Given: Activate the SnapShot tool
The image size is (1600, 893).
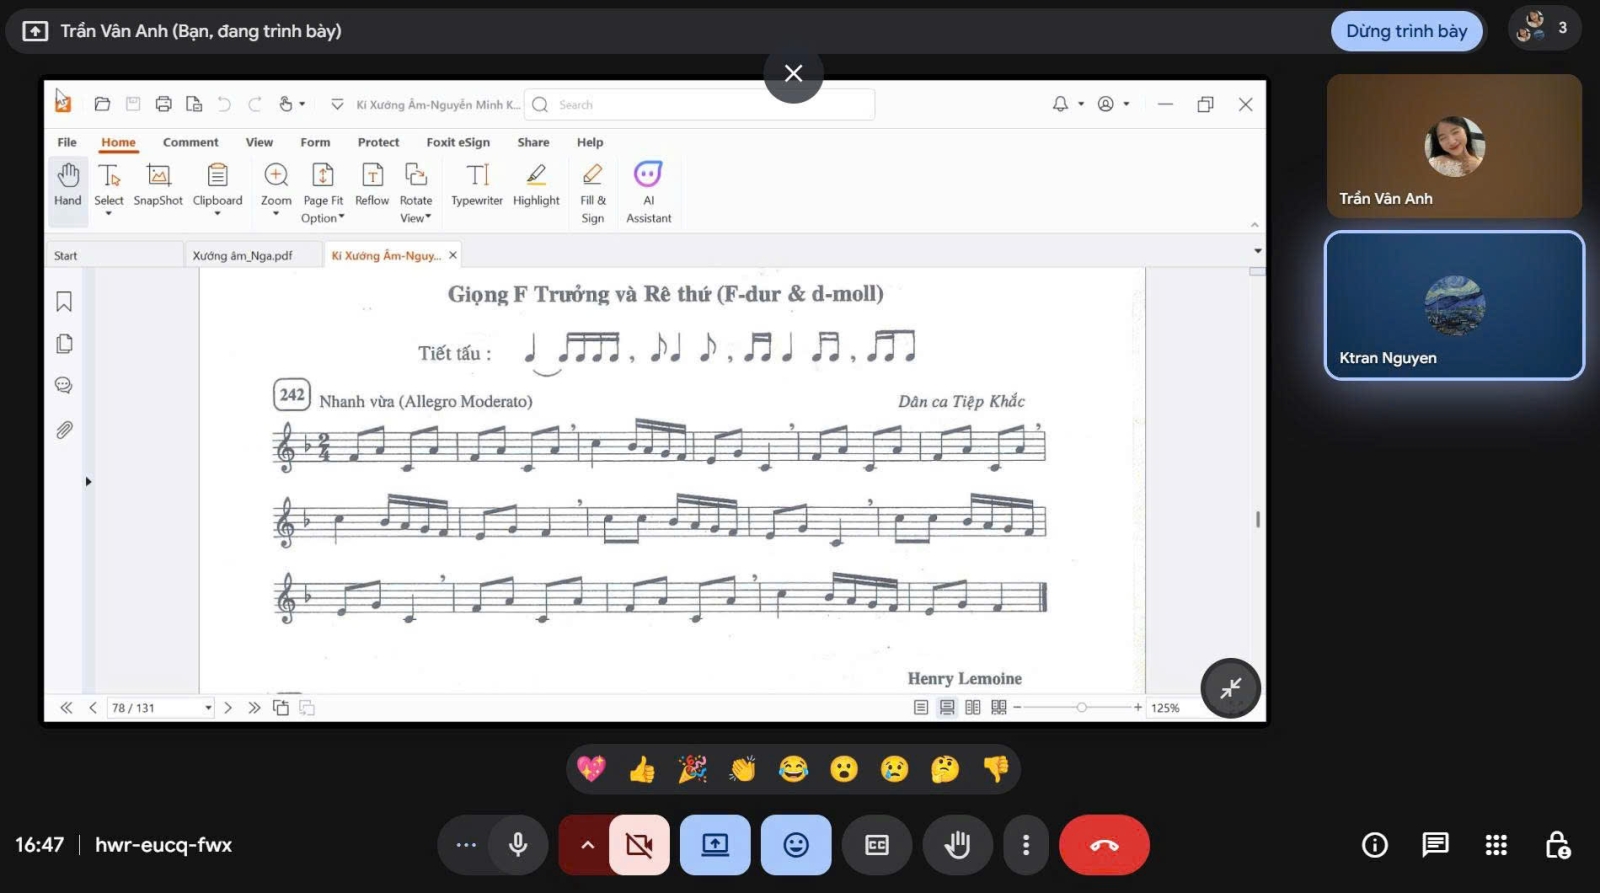Looking at the screenshot, I should [x=158, y=184].
